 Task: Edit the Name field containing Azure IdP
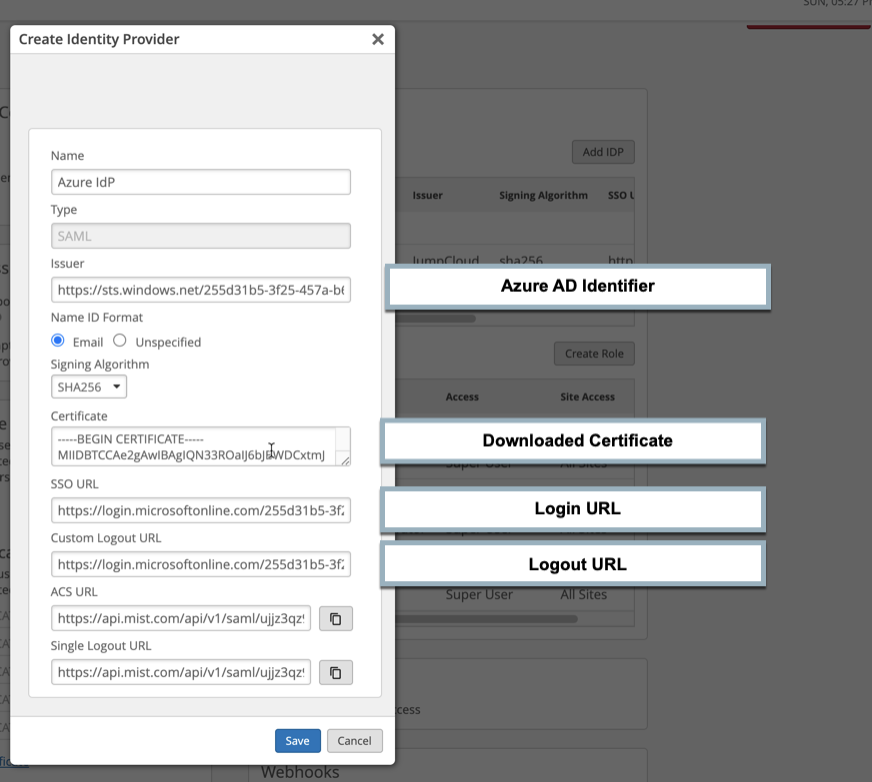click(x=200, y=182)
